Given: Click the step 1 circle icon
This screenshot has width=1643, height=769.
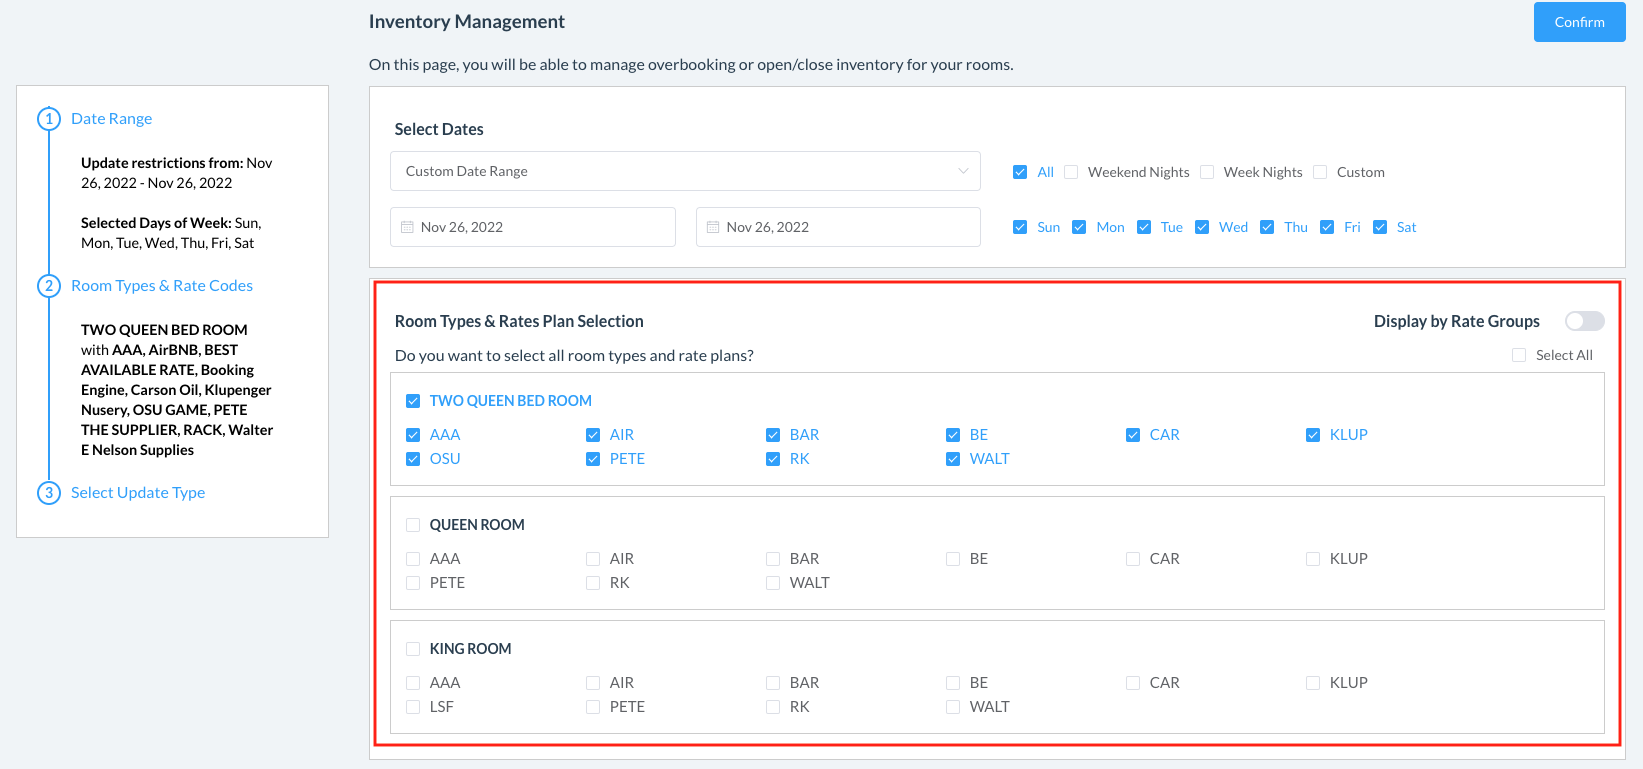Looking at the screenshot, I should pyautogui.click(x=49, y=119).
